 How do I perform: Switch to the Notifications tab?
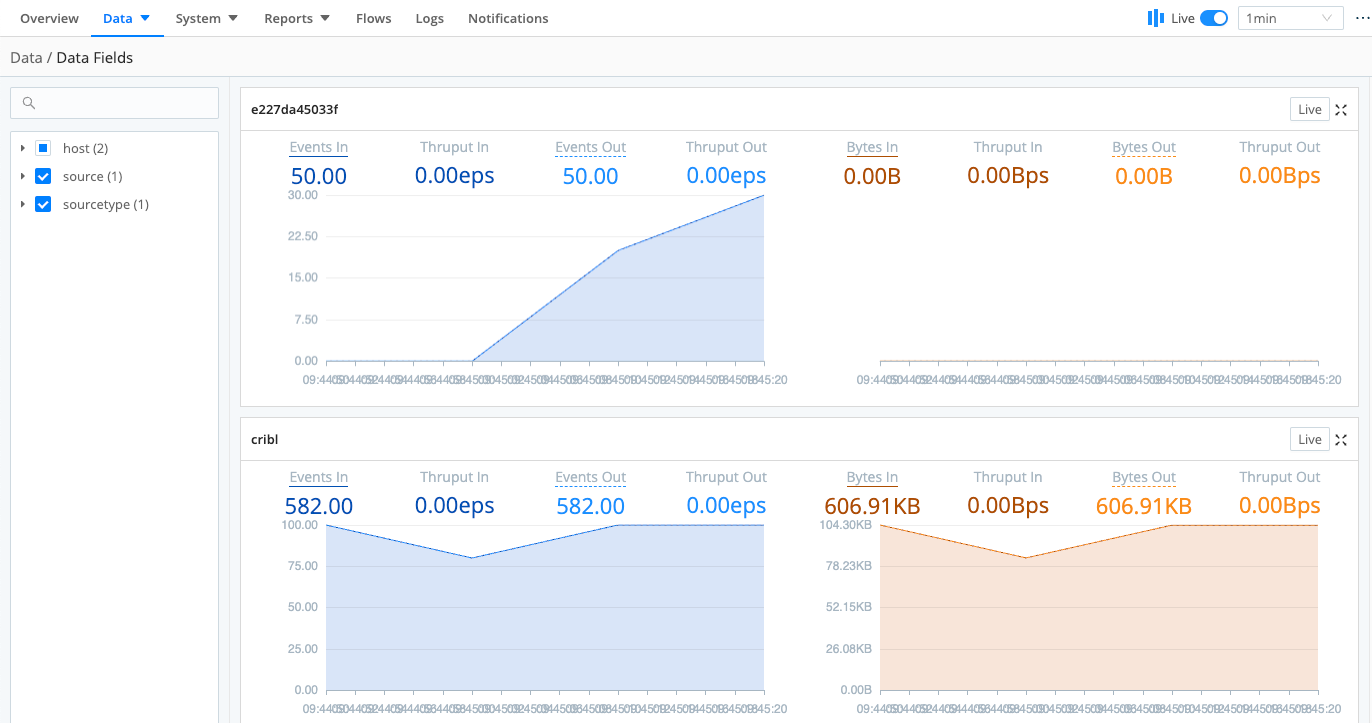pos(508,17)
